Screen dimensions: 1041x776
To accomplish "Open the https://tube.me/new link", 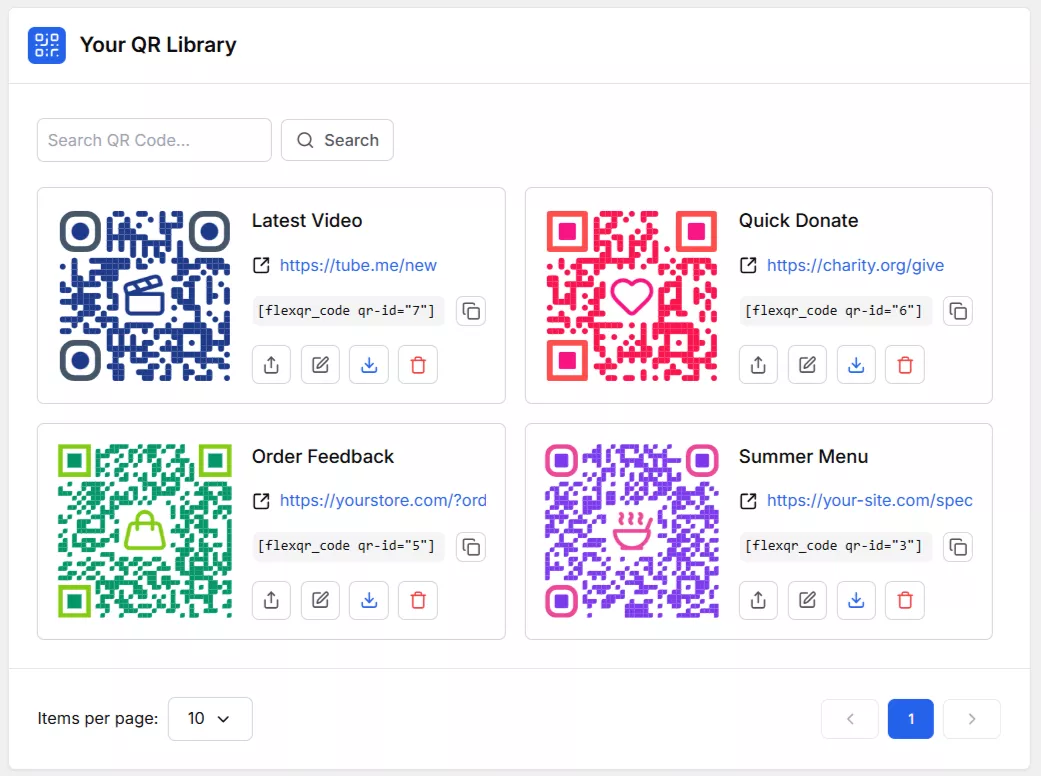I will [x=358, y=266].
